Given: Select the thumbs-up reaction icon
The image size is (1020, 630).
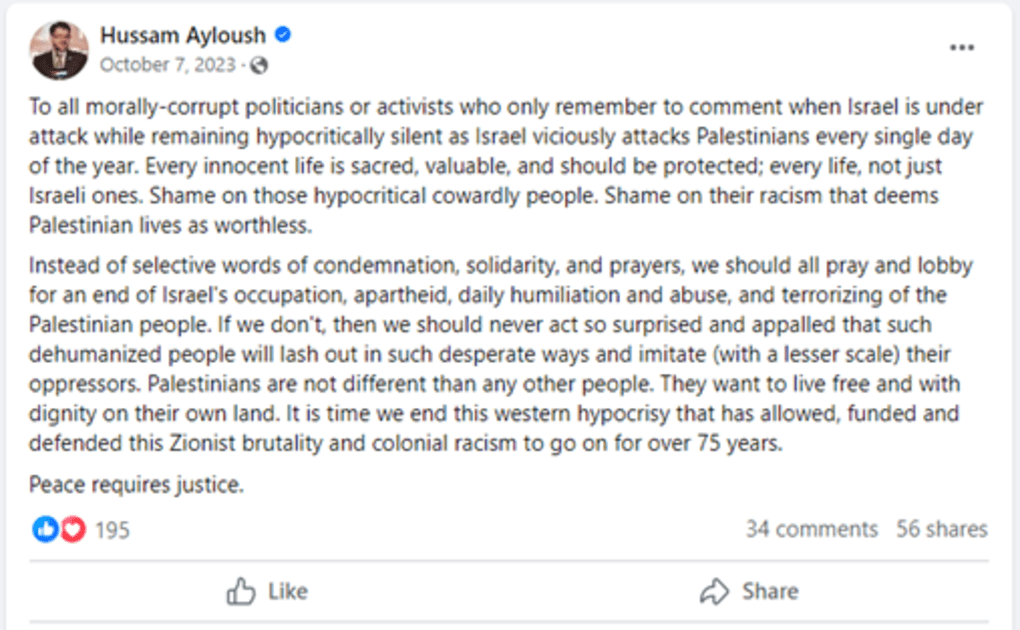Looking at the screenshot, I should (45, 528).
